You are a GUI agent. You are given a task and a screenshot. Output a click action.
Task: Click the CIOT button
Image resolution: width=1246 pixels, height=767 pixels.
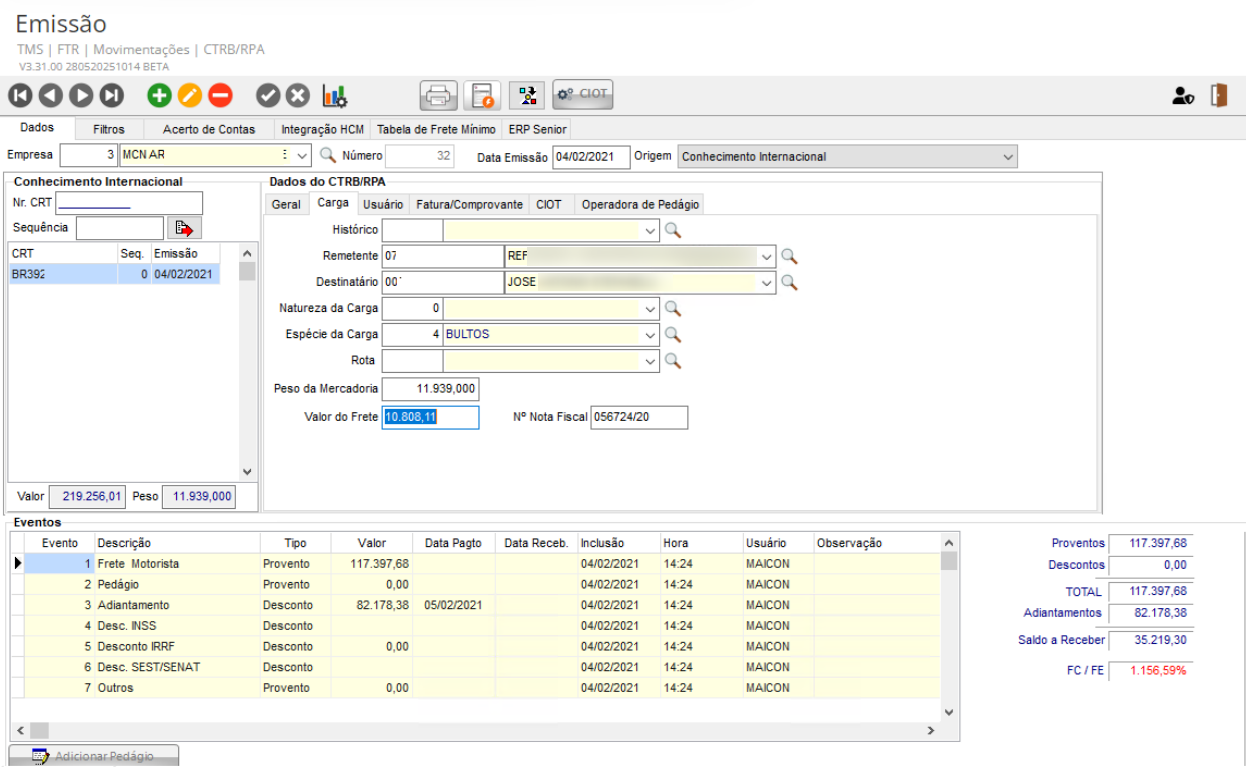tap(583, 95)
